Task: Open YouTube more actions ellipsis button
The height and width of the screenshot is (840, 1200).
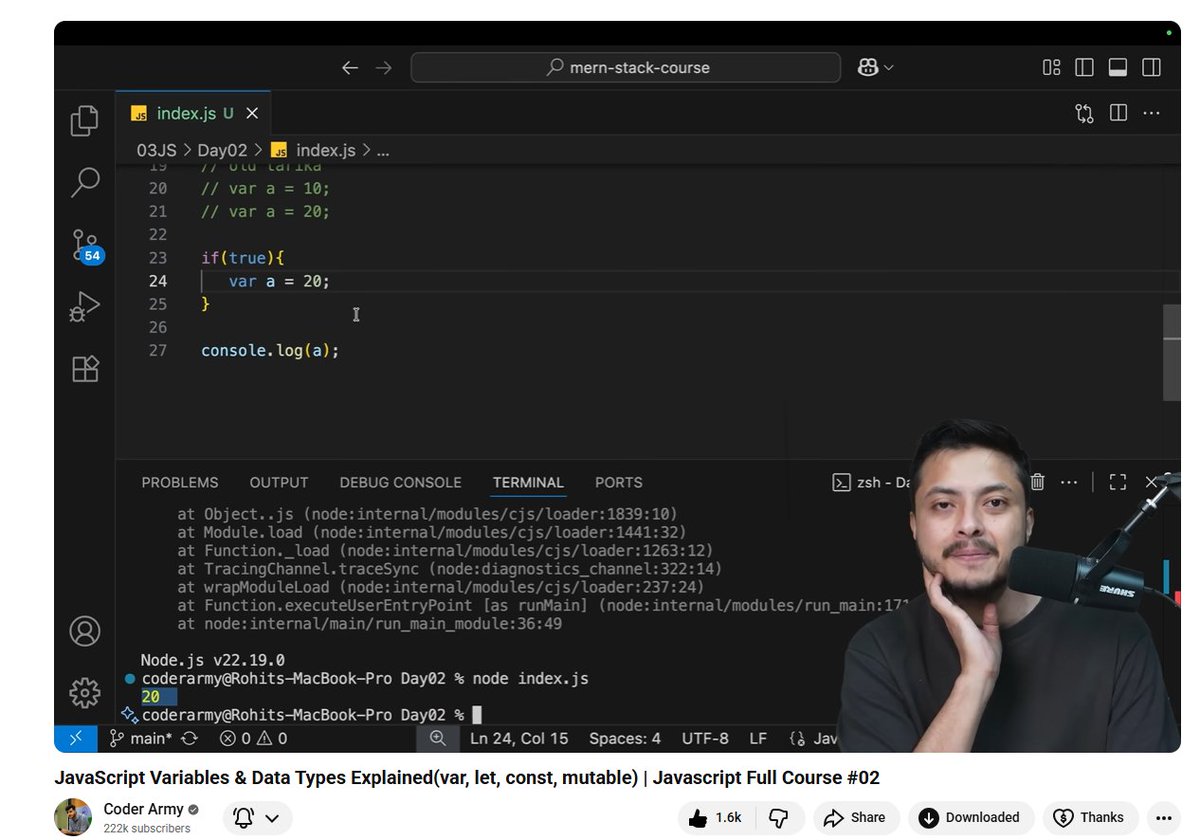Action: coord(1162,817)
